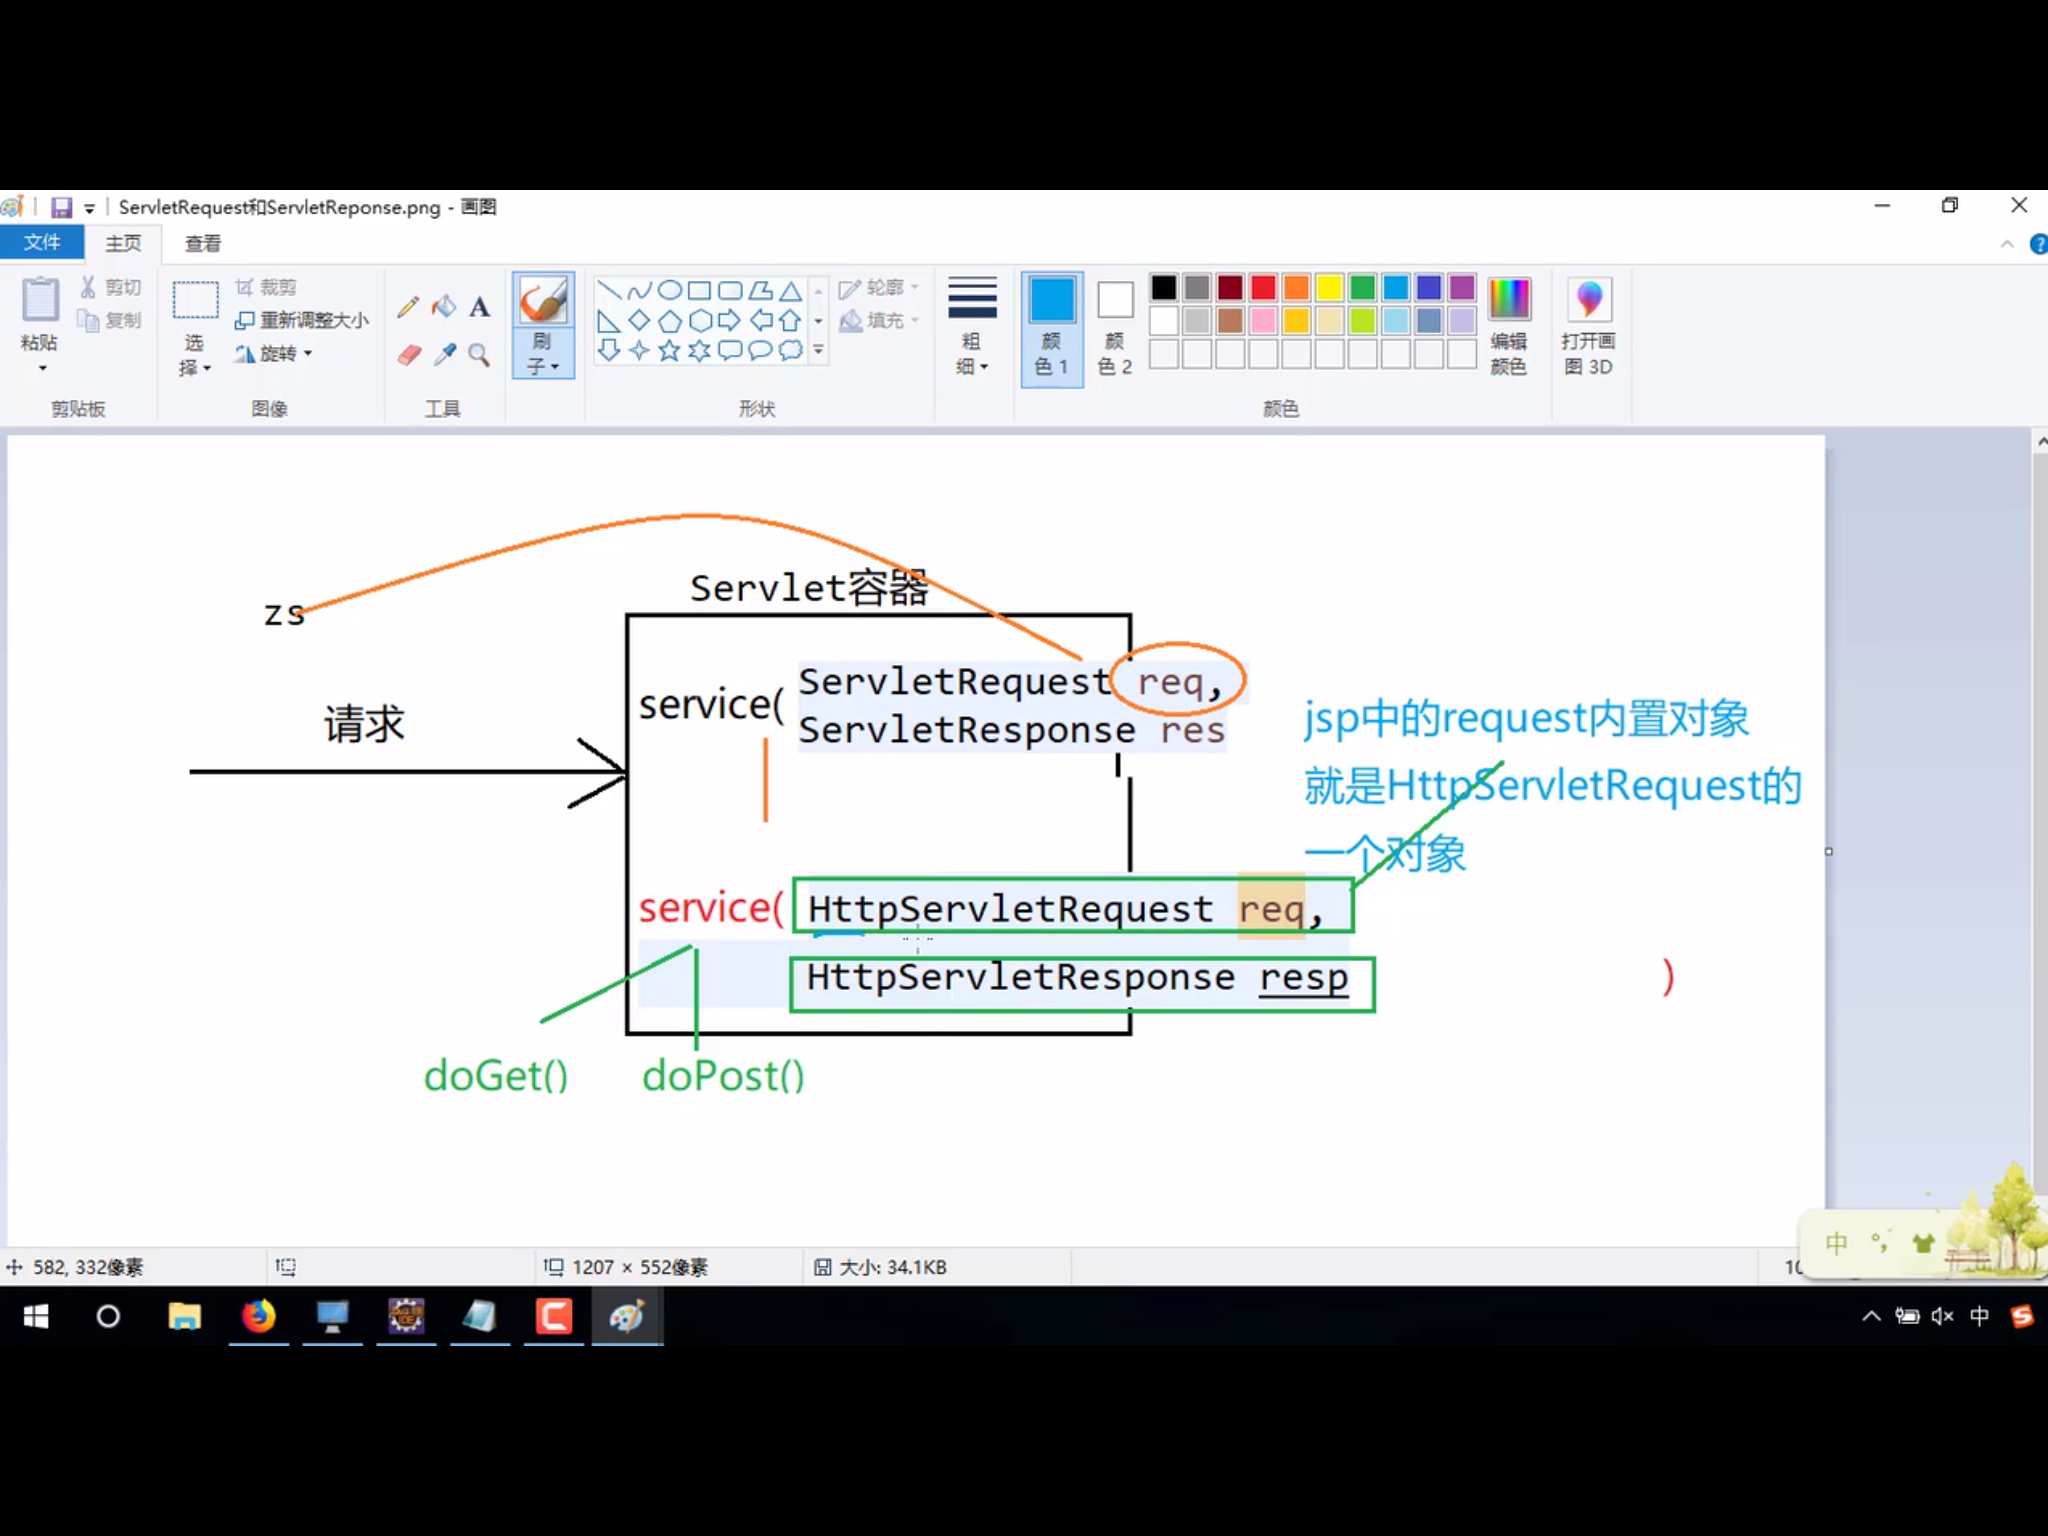Select the Text tool
Viewport: 2048px width, 1536px height.
pos(480,307)
